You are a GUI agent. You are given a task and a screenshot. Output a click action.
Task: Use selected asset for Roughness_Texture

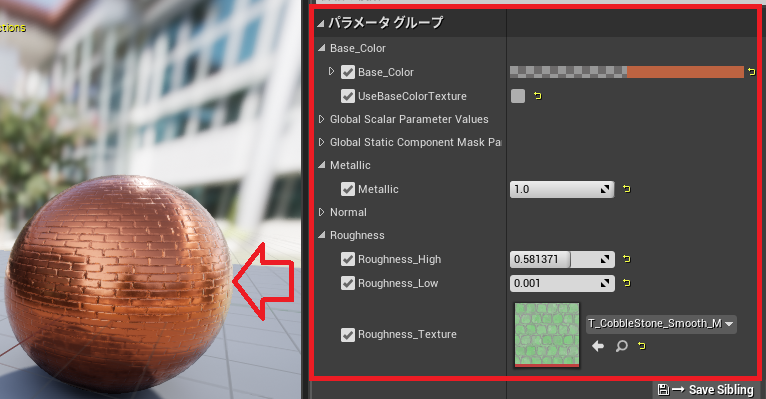598,346
